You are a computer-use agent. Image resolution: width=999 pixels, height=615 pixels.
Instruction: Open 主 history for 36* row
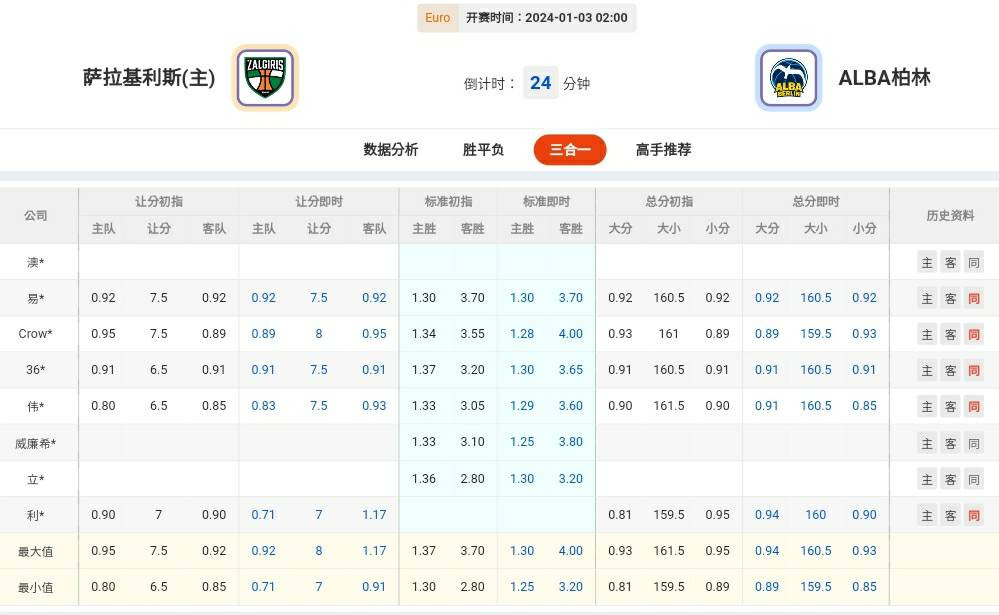(x=927, y=370)
